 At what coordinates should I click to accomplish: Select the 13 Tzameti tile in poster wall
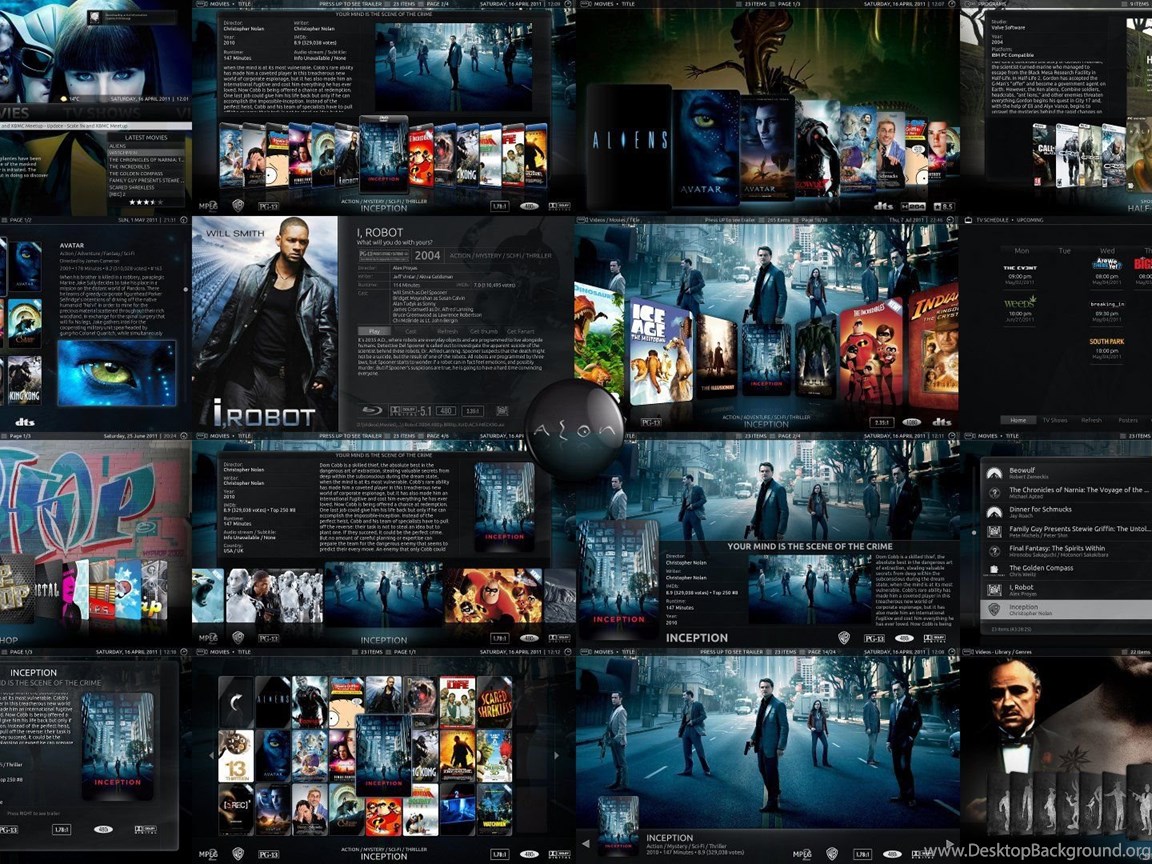tap(236, 755)
